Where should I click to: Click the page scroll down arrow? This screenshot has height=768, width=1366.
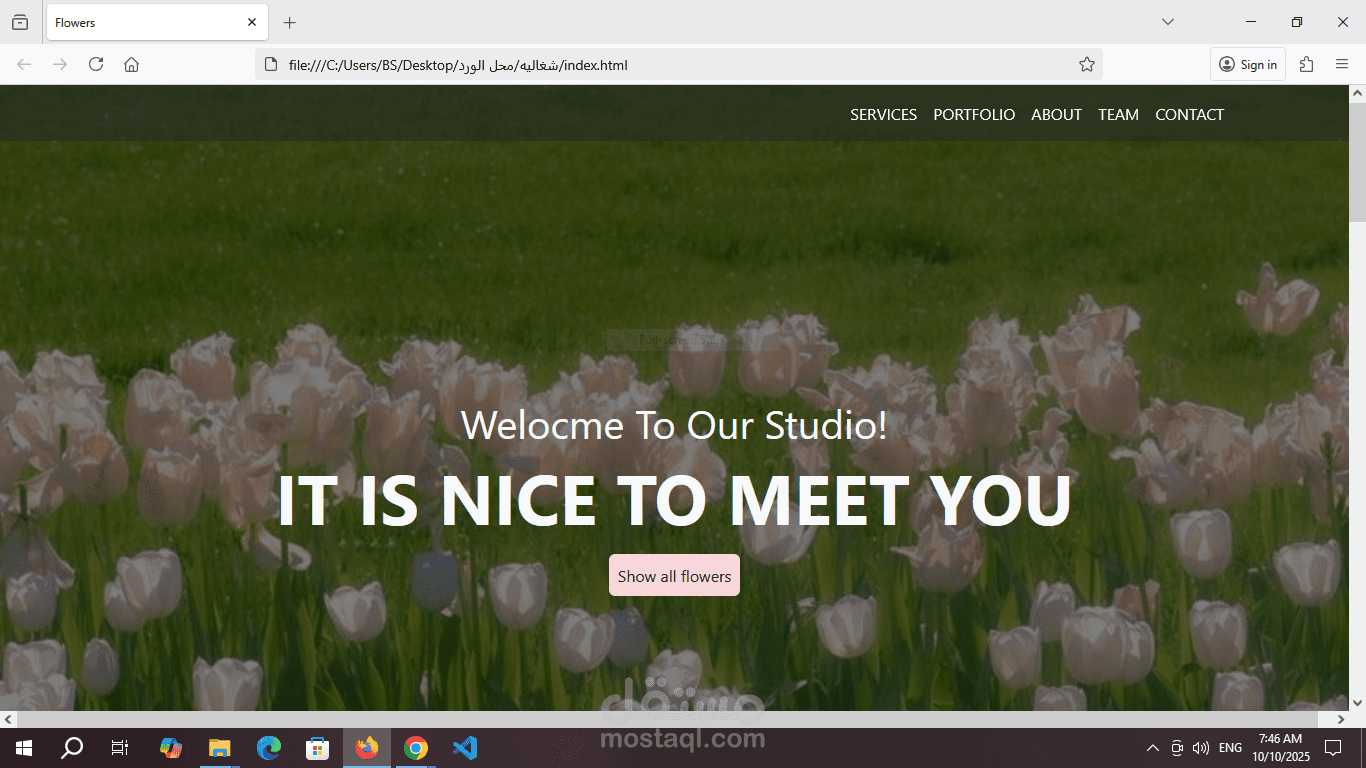pyautogui.click(x=1357, y=702)
